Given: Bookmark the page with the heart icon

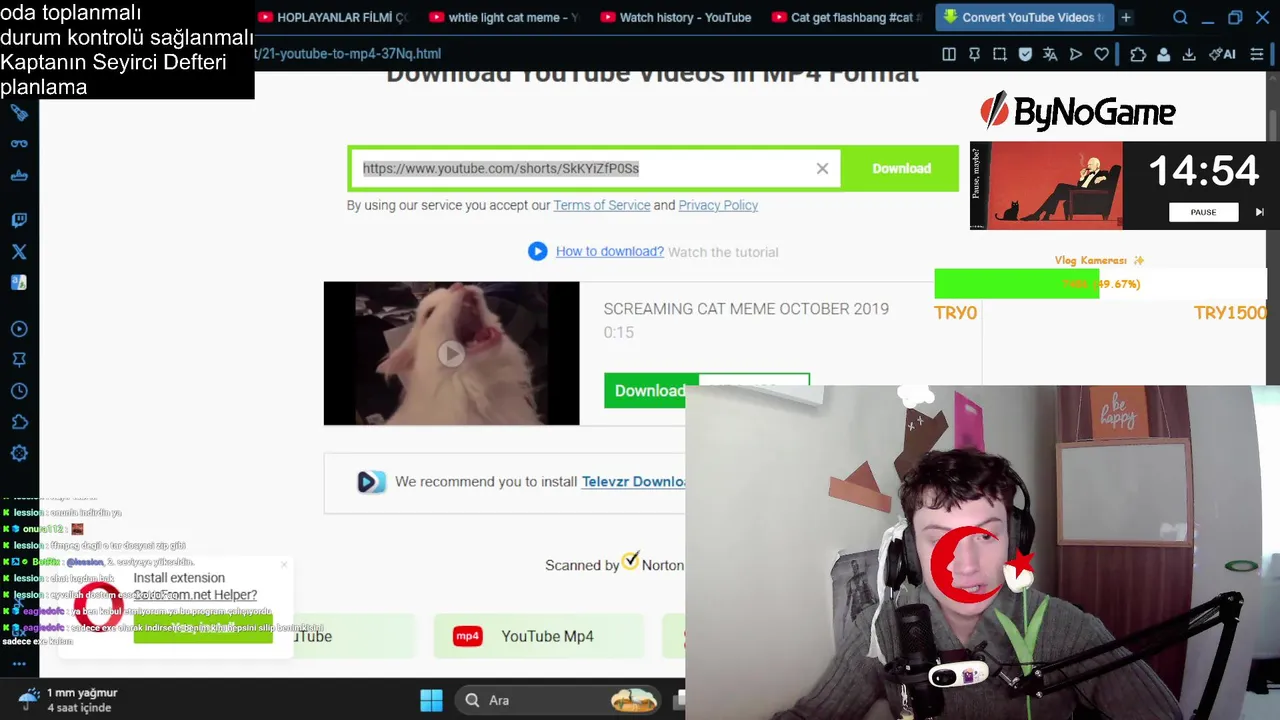Looking at the screenshot, I should pos(1101,54).
